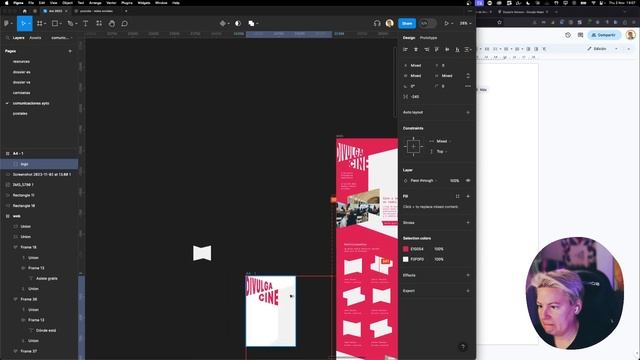Click the Share button in Figma
Viewport: 640px width, 360px height.
(407, 24)
